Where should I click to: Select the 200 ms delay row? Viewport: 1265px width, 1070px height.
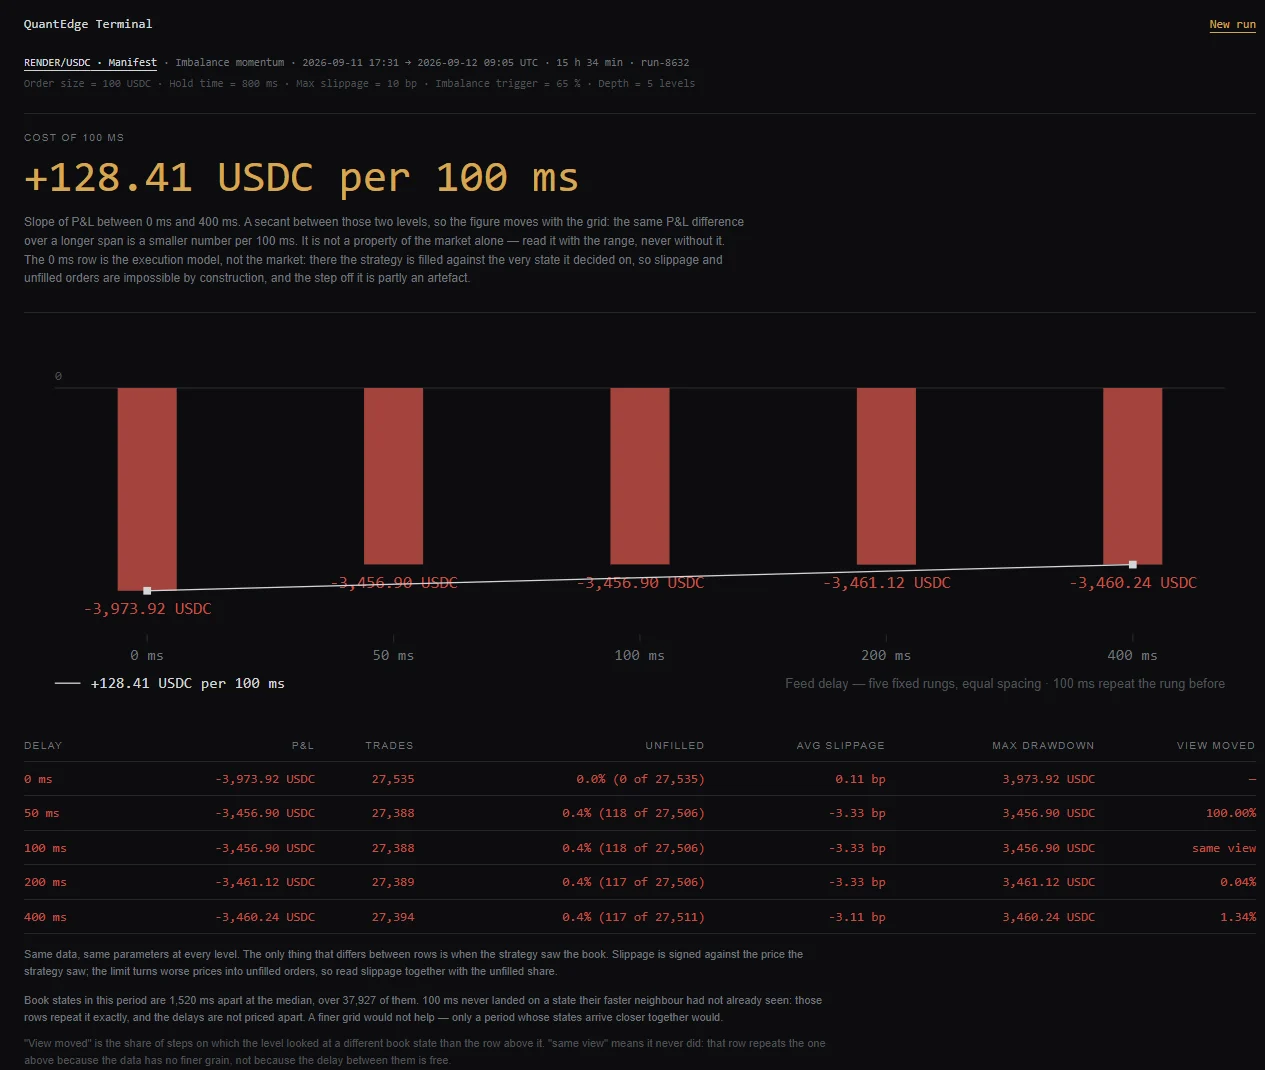coord(640,882)
